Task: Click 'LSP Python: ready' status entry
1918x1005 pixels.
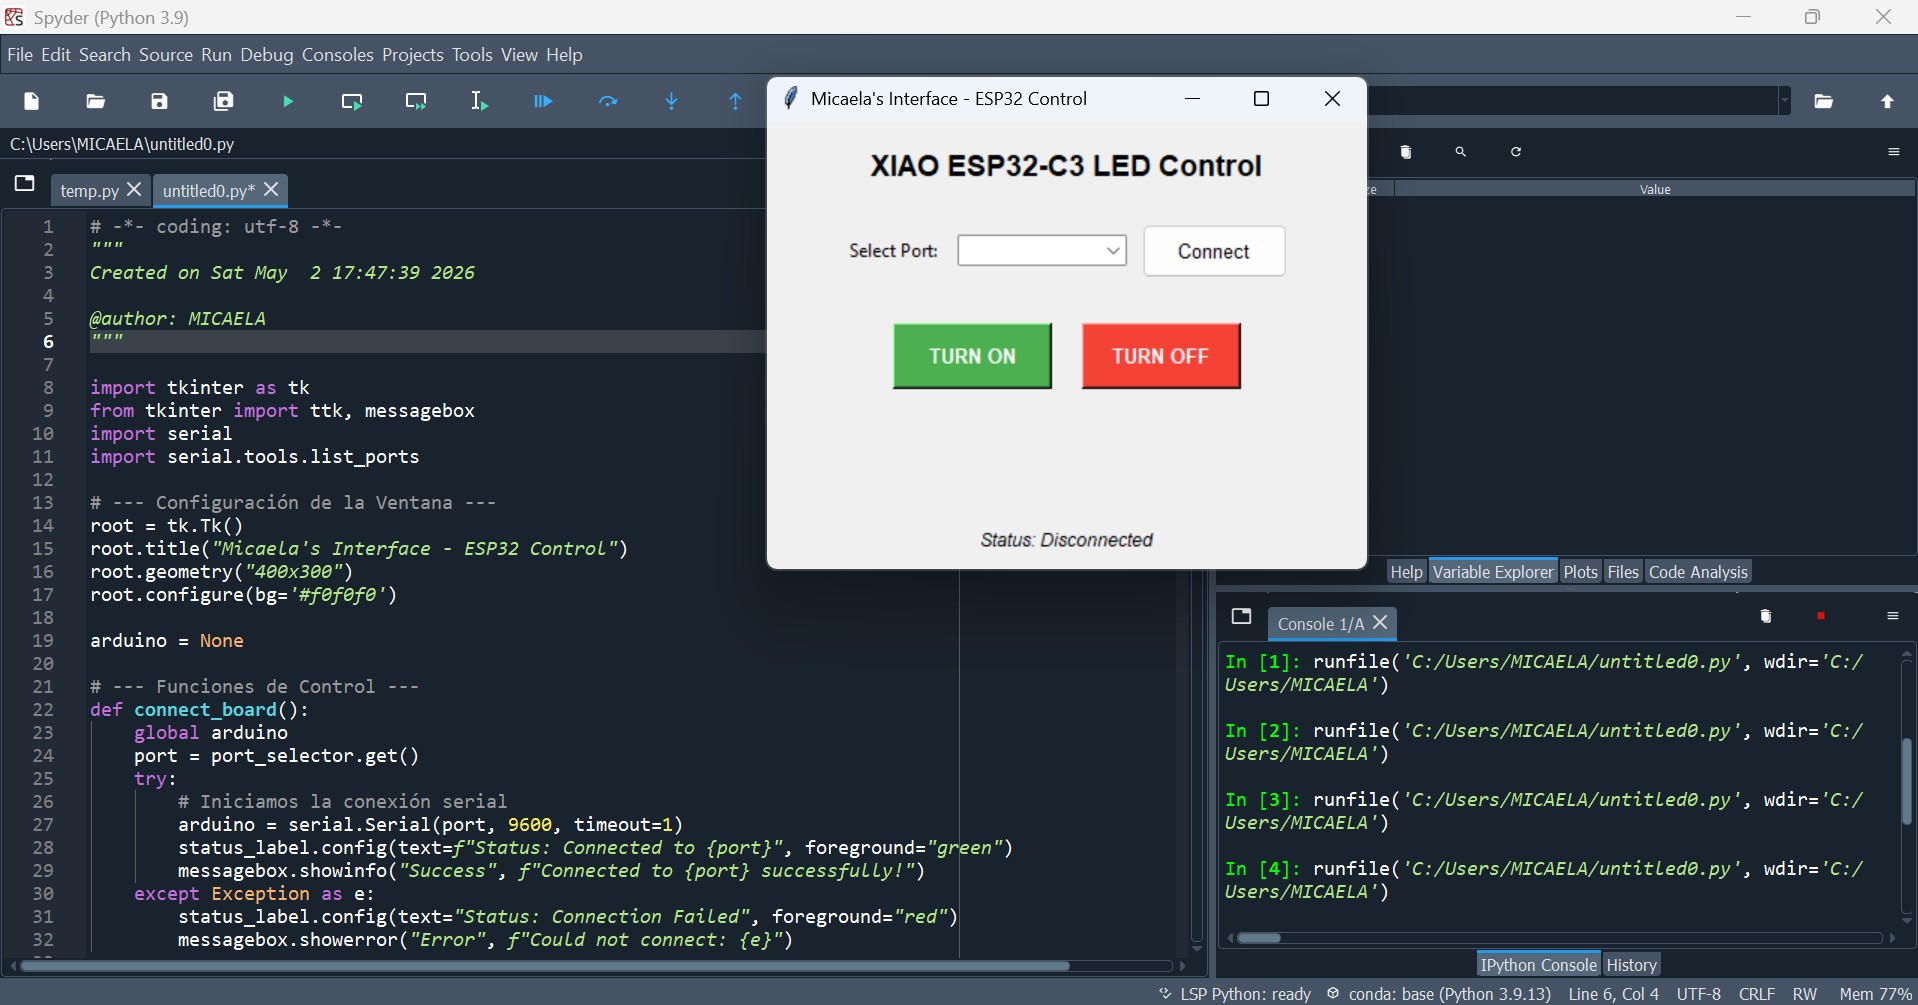Action: (x=1236, y=994)
